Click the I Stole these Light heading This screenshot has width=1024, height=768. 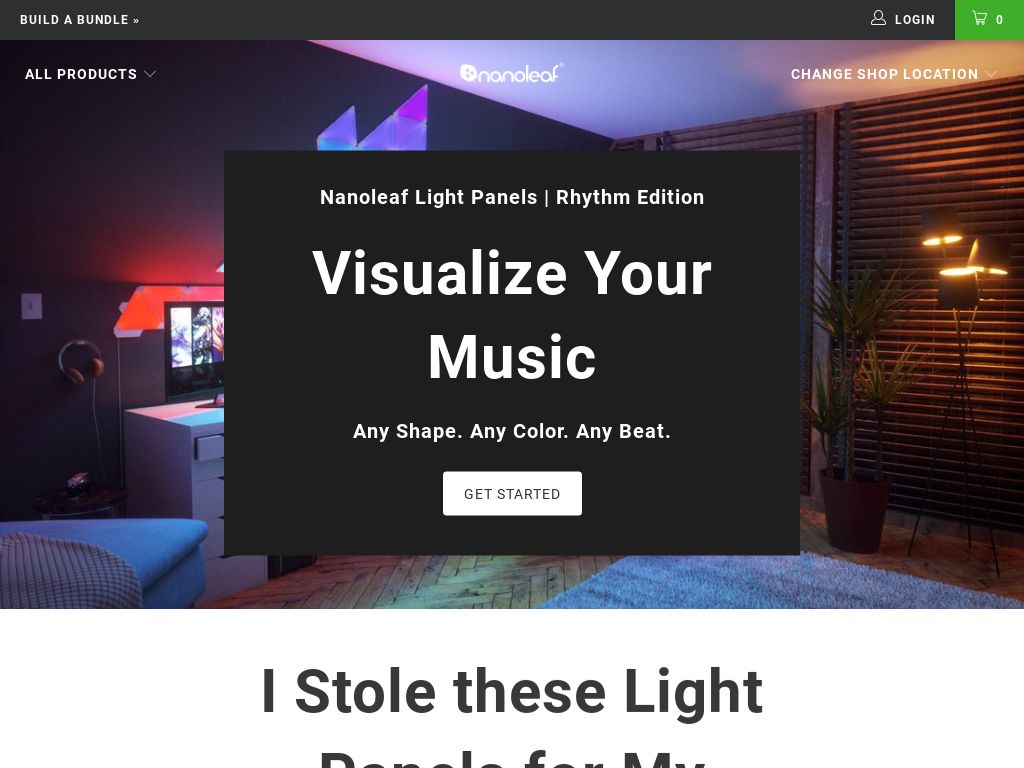tap(512, 691)
